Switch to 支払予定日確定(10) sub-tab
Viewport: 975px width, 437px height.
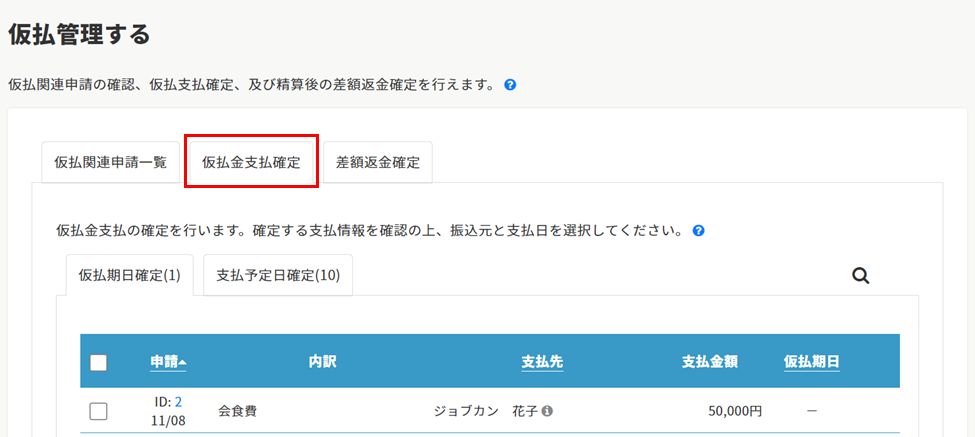pos(278,275)
